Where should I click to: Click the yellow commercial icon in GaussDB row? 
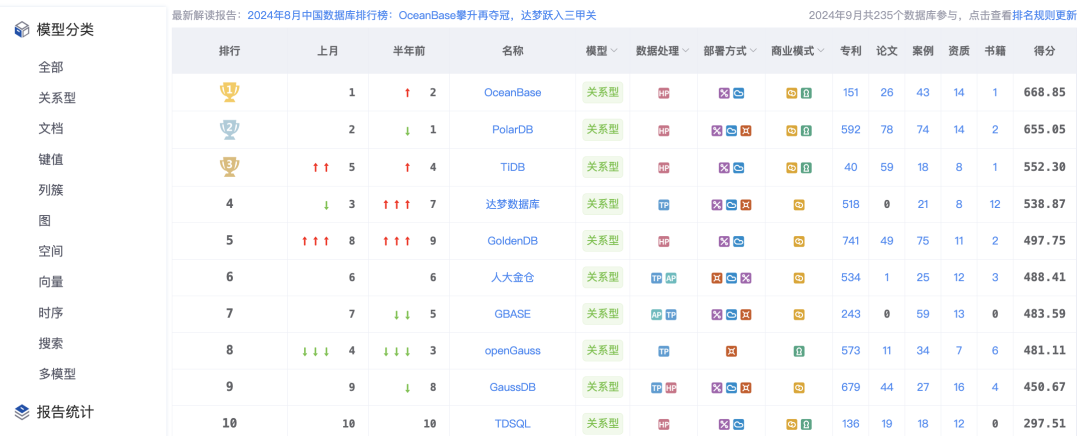(799, 388)
